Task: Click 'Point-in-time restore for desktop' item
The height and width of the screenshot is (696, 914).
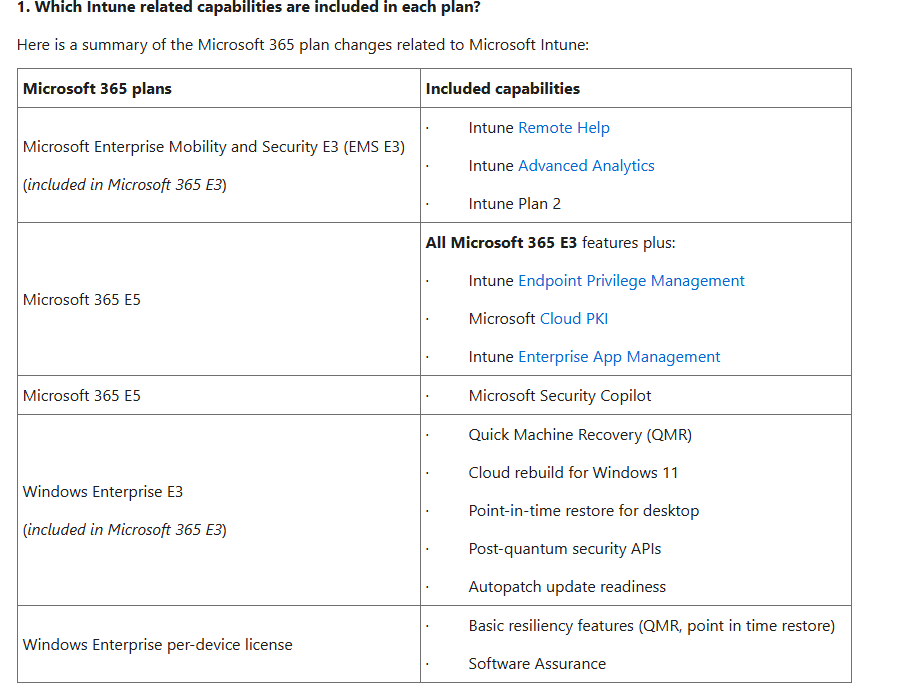Action: pyautogui.click(x=583, y=511)
